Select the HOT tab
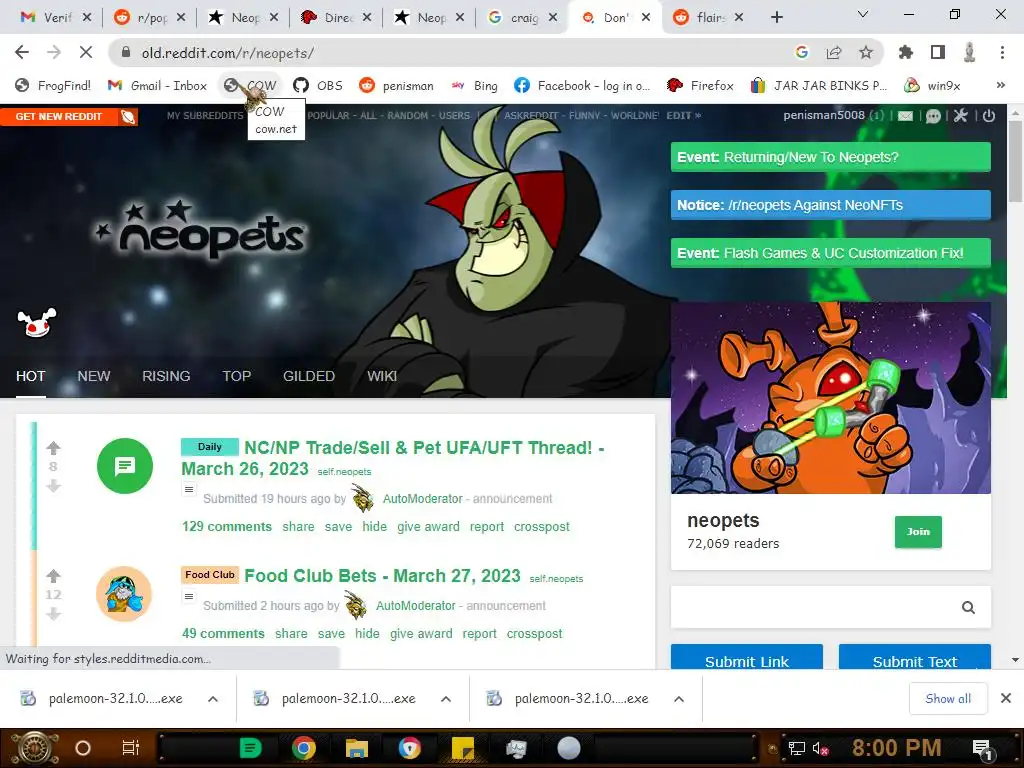This screenshot has height=768, width=1024. tap(31, 376)
